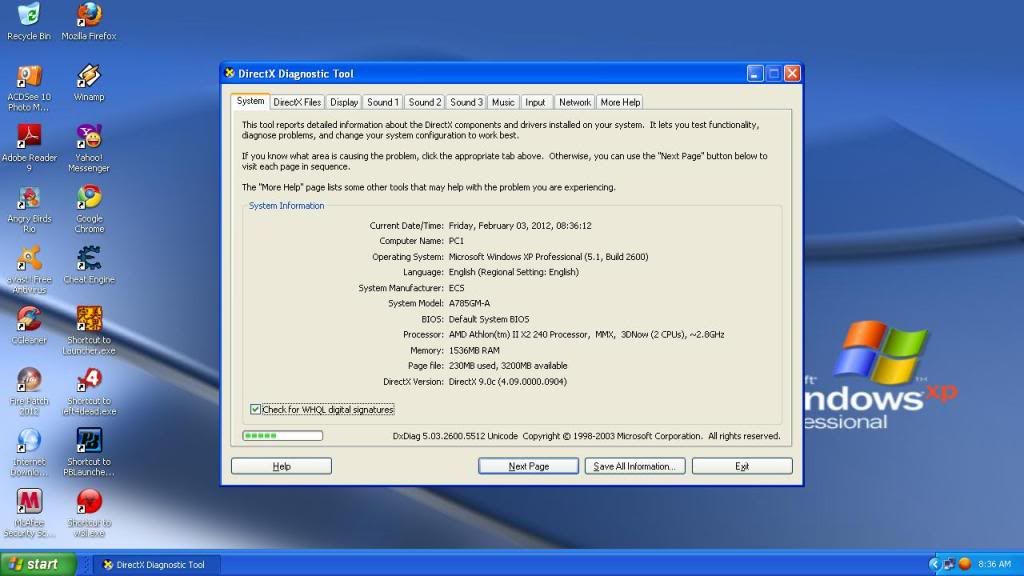The width and height of the screenshot is (1024, 576).
Task: Toggle Check for WHQL digital signatures
Action: pos(255,409)
